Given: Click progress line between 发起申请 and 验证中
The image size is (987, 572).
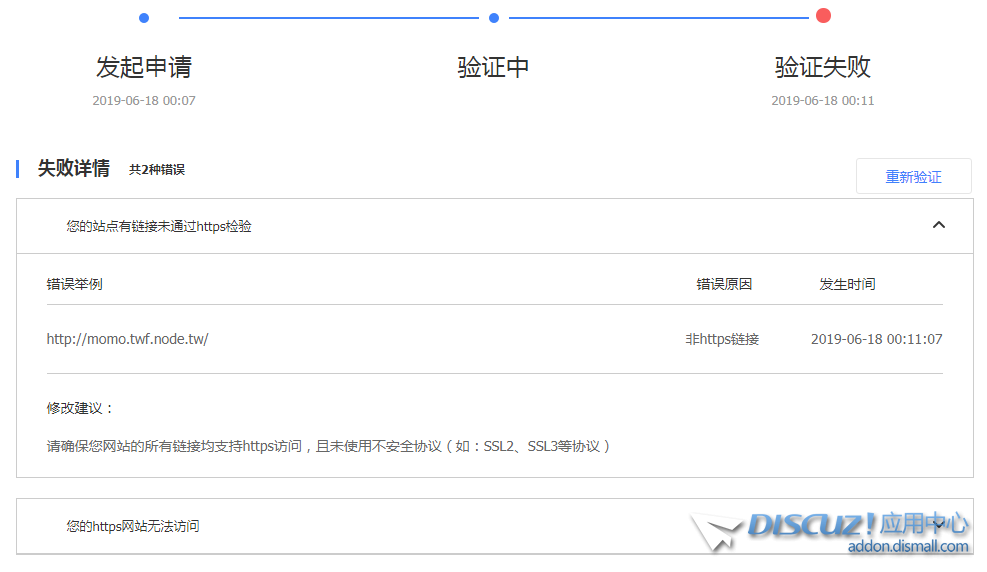Looking at the screenshot, I should (x=328, y=18).
